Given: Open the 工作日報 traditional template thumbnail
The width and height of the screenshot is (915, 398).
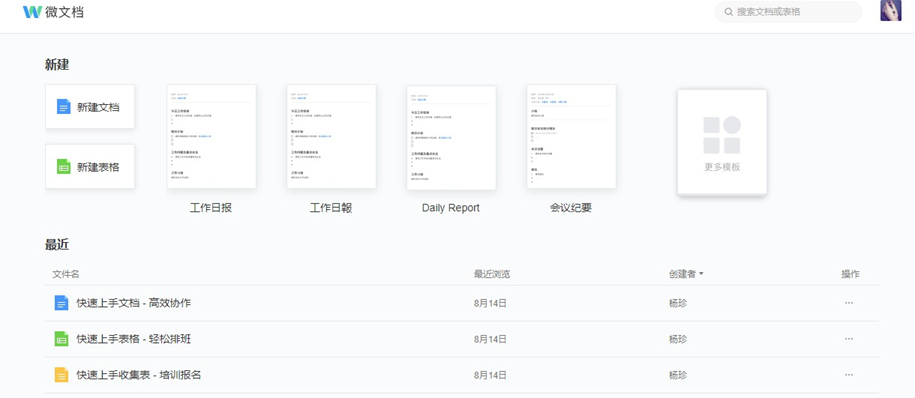Looking at the screenshot, I should pos(331,137).
